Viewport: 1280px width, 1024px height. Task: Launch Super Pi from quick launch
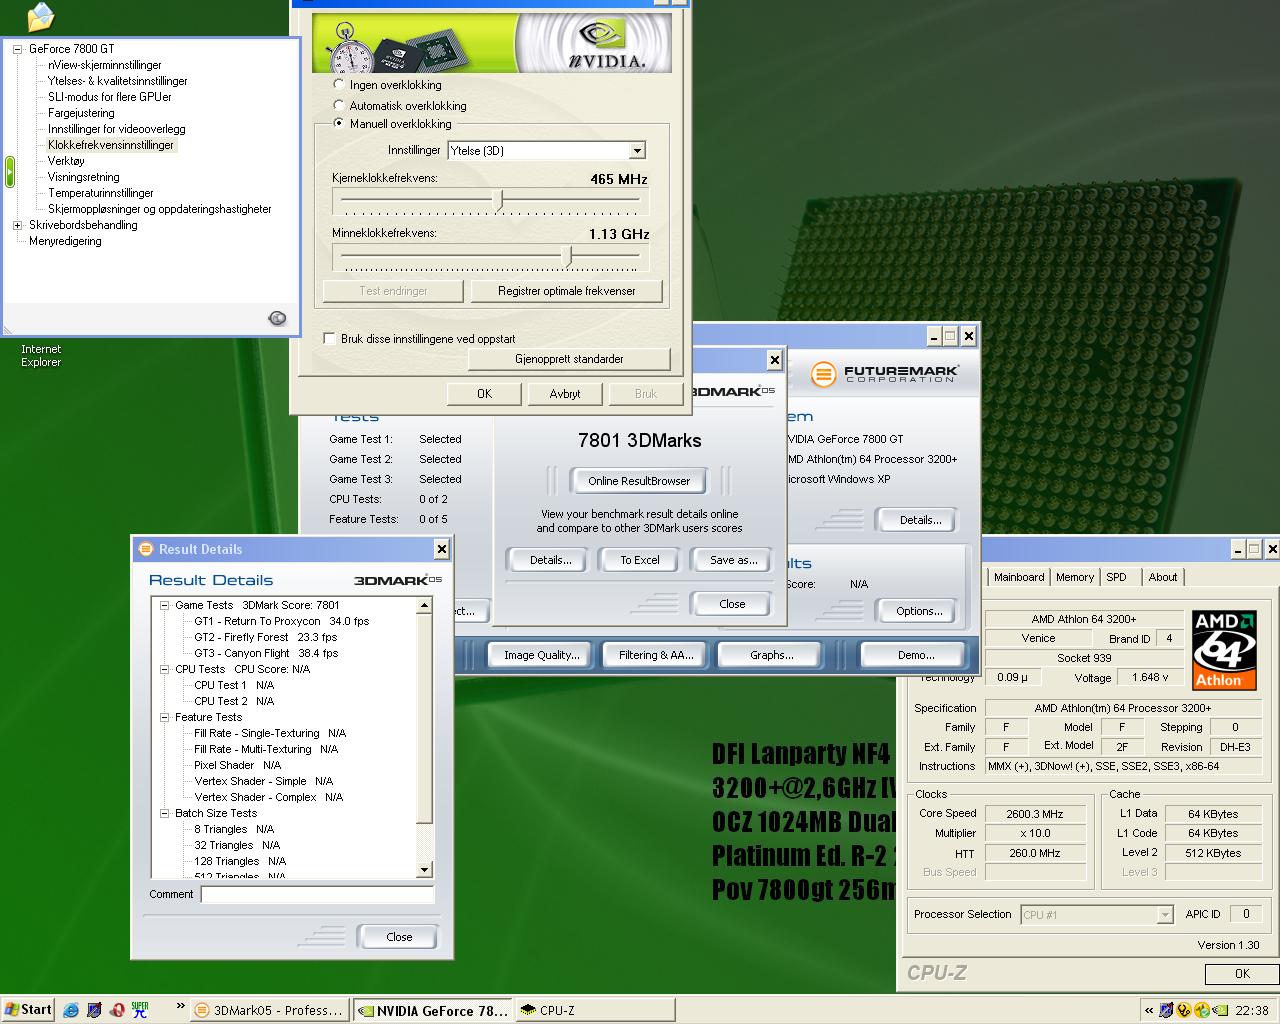pyautogui.click(x=140, y=1010)
